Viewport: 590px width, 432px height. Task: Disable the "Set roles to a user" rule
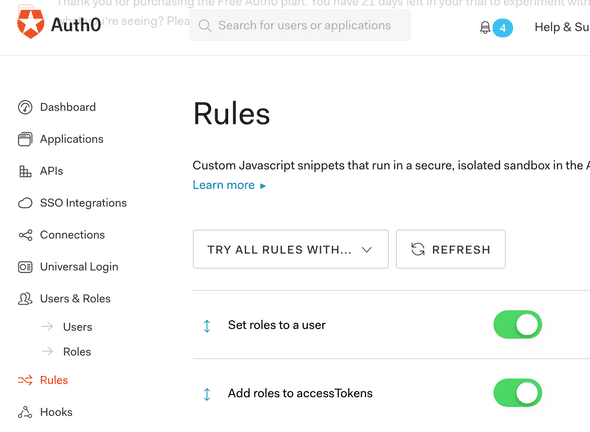[x=517, y=324]
